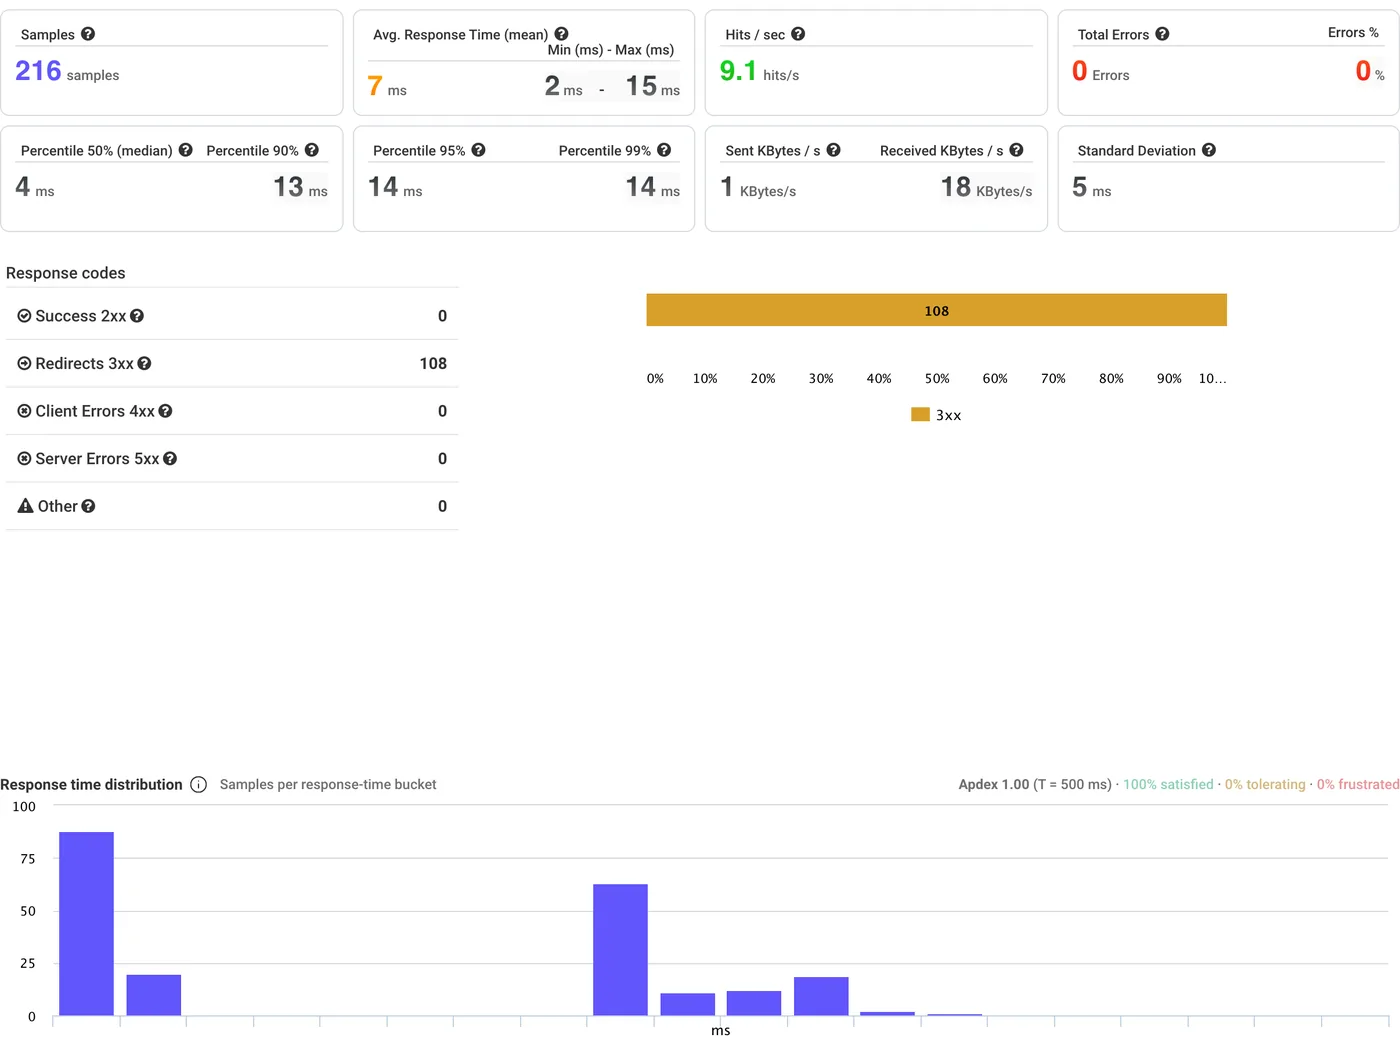Viewport: 1400px width, 1056px height.
Task: Click the Response codes heading
Action: [x=66, y=273]
